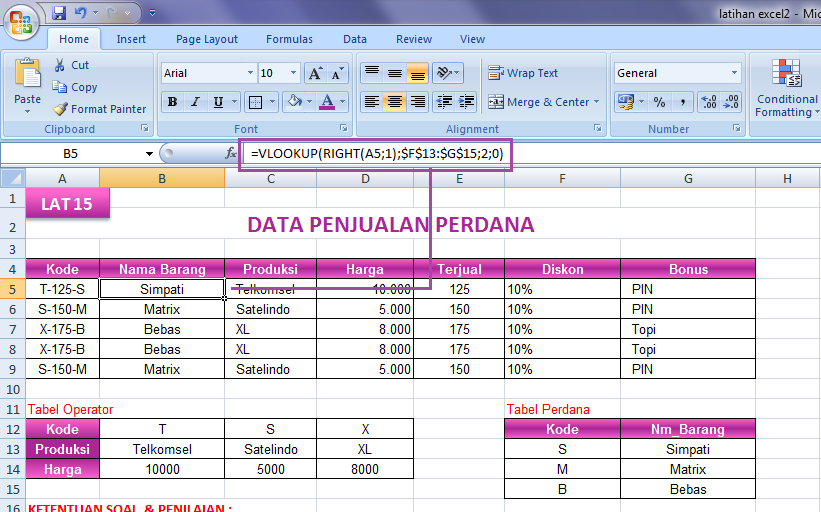Save the workbook using the floppy icon

click(59, 12)
